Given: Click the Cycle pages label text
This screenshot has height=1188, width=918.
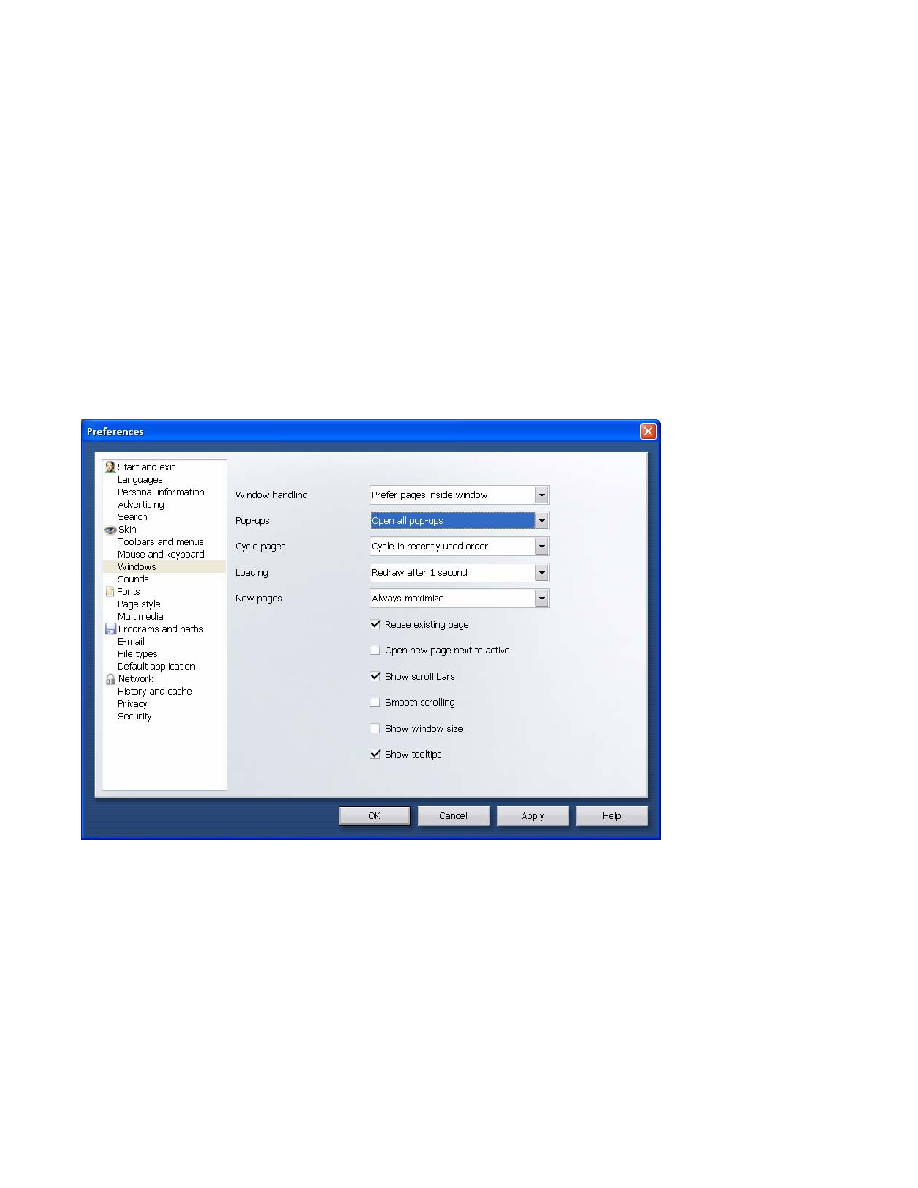Looking at the screenshot, I should point(260,546).
